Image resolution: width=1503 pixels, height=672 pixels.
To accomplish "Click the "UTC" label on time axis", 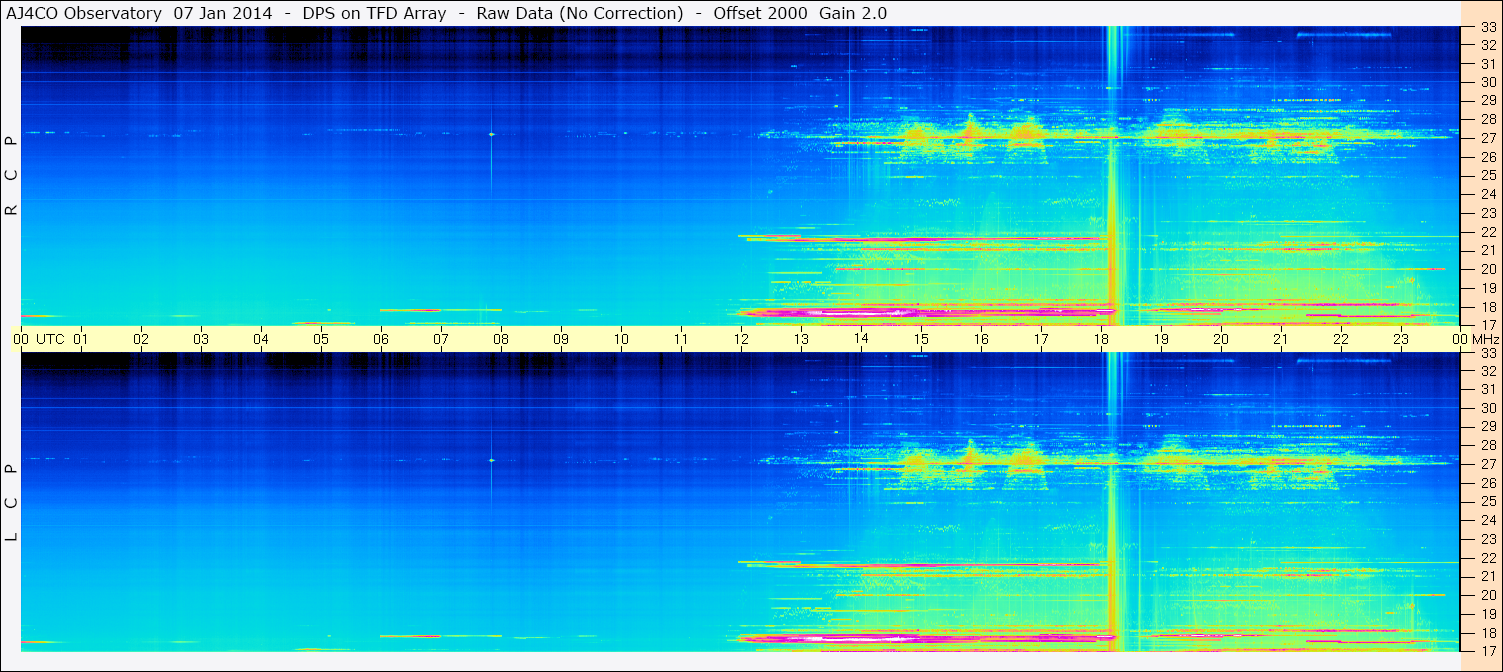I will tap(50, 339).
